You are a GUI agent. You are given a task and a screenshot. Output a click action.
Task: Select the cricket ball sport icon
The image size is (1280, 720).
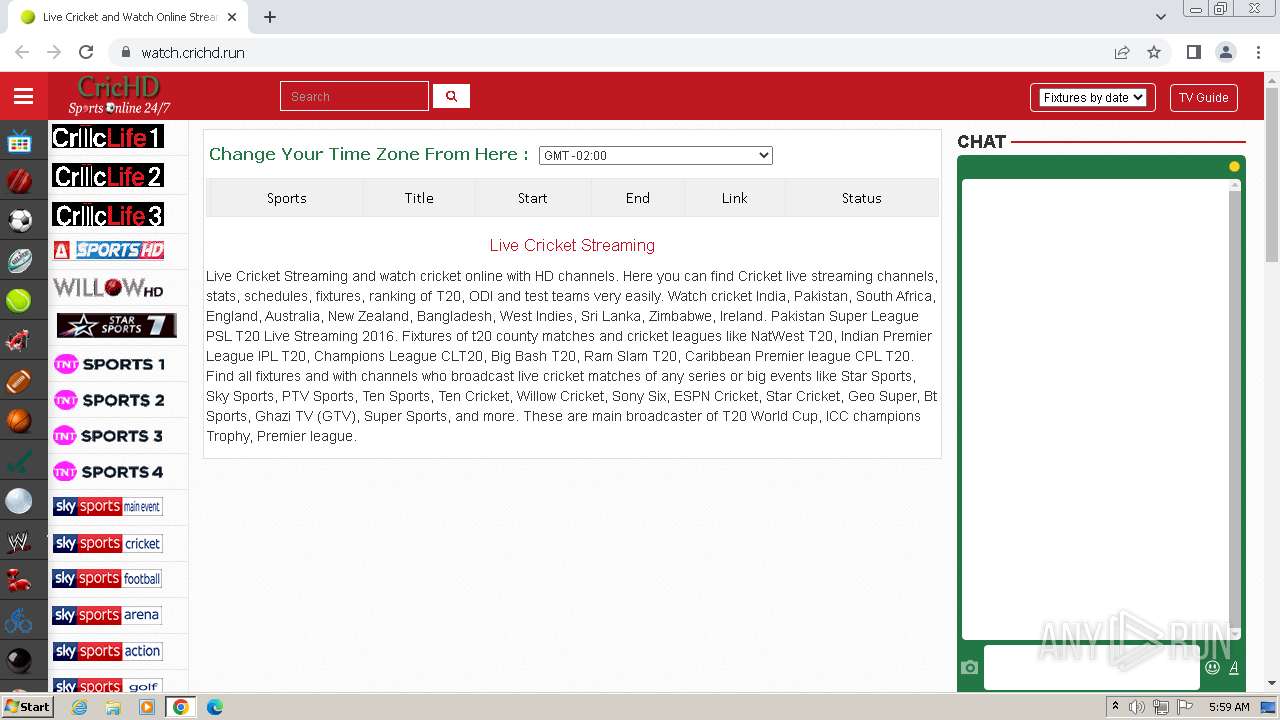[x=19, y=181]
